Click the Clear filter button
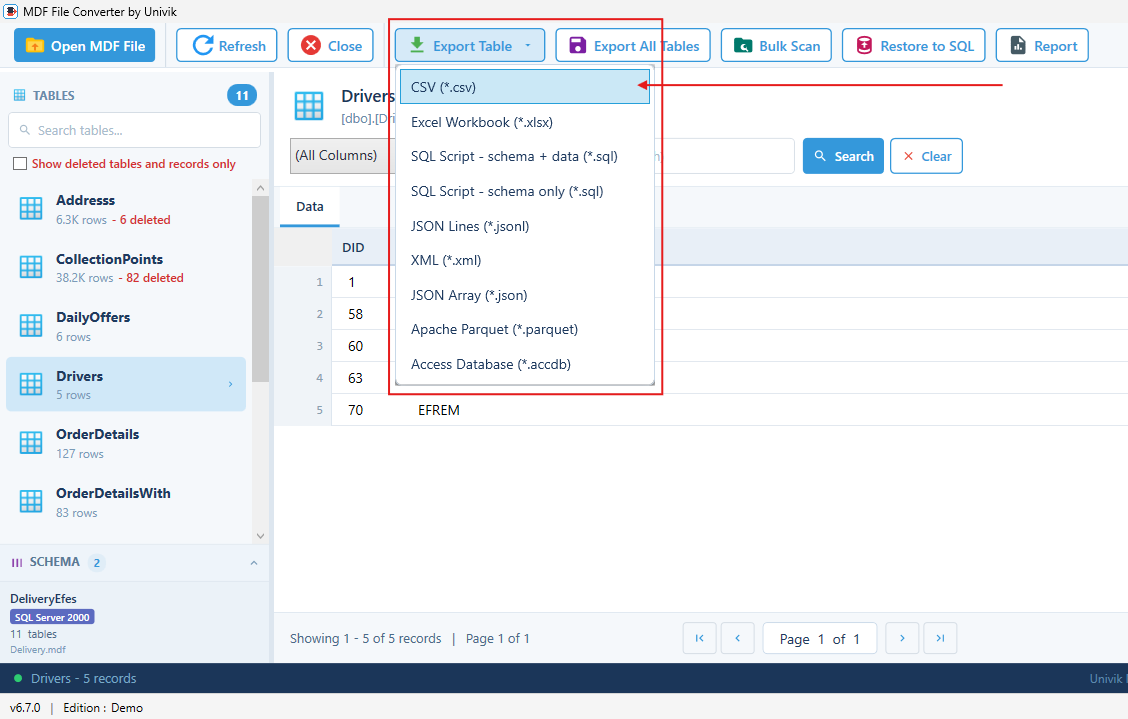Image resolution: width=1128 pixels, height=719 pixels. pyautogui.click(x=926, y=156)
